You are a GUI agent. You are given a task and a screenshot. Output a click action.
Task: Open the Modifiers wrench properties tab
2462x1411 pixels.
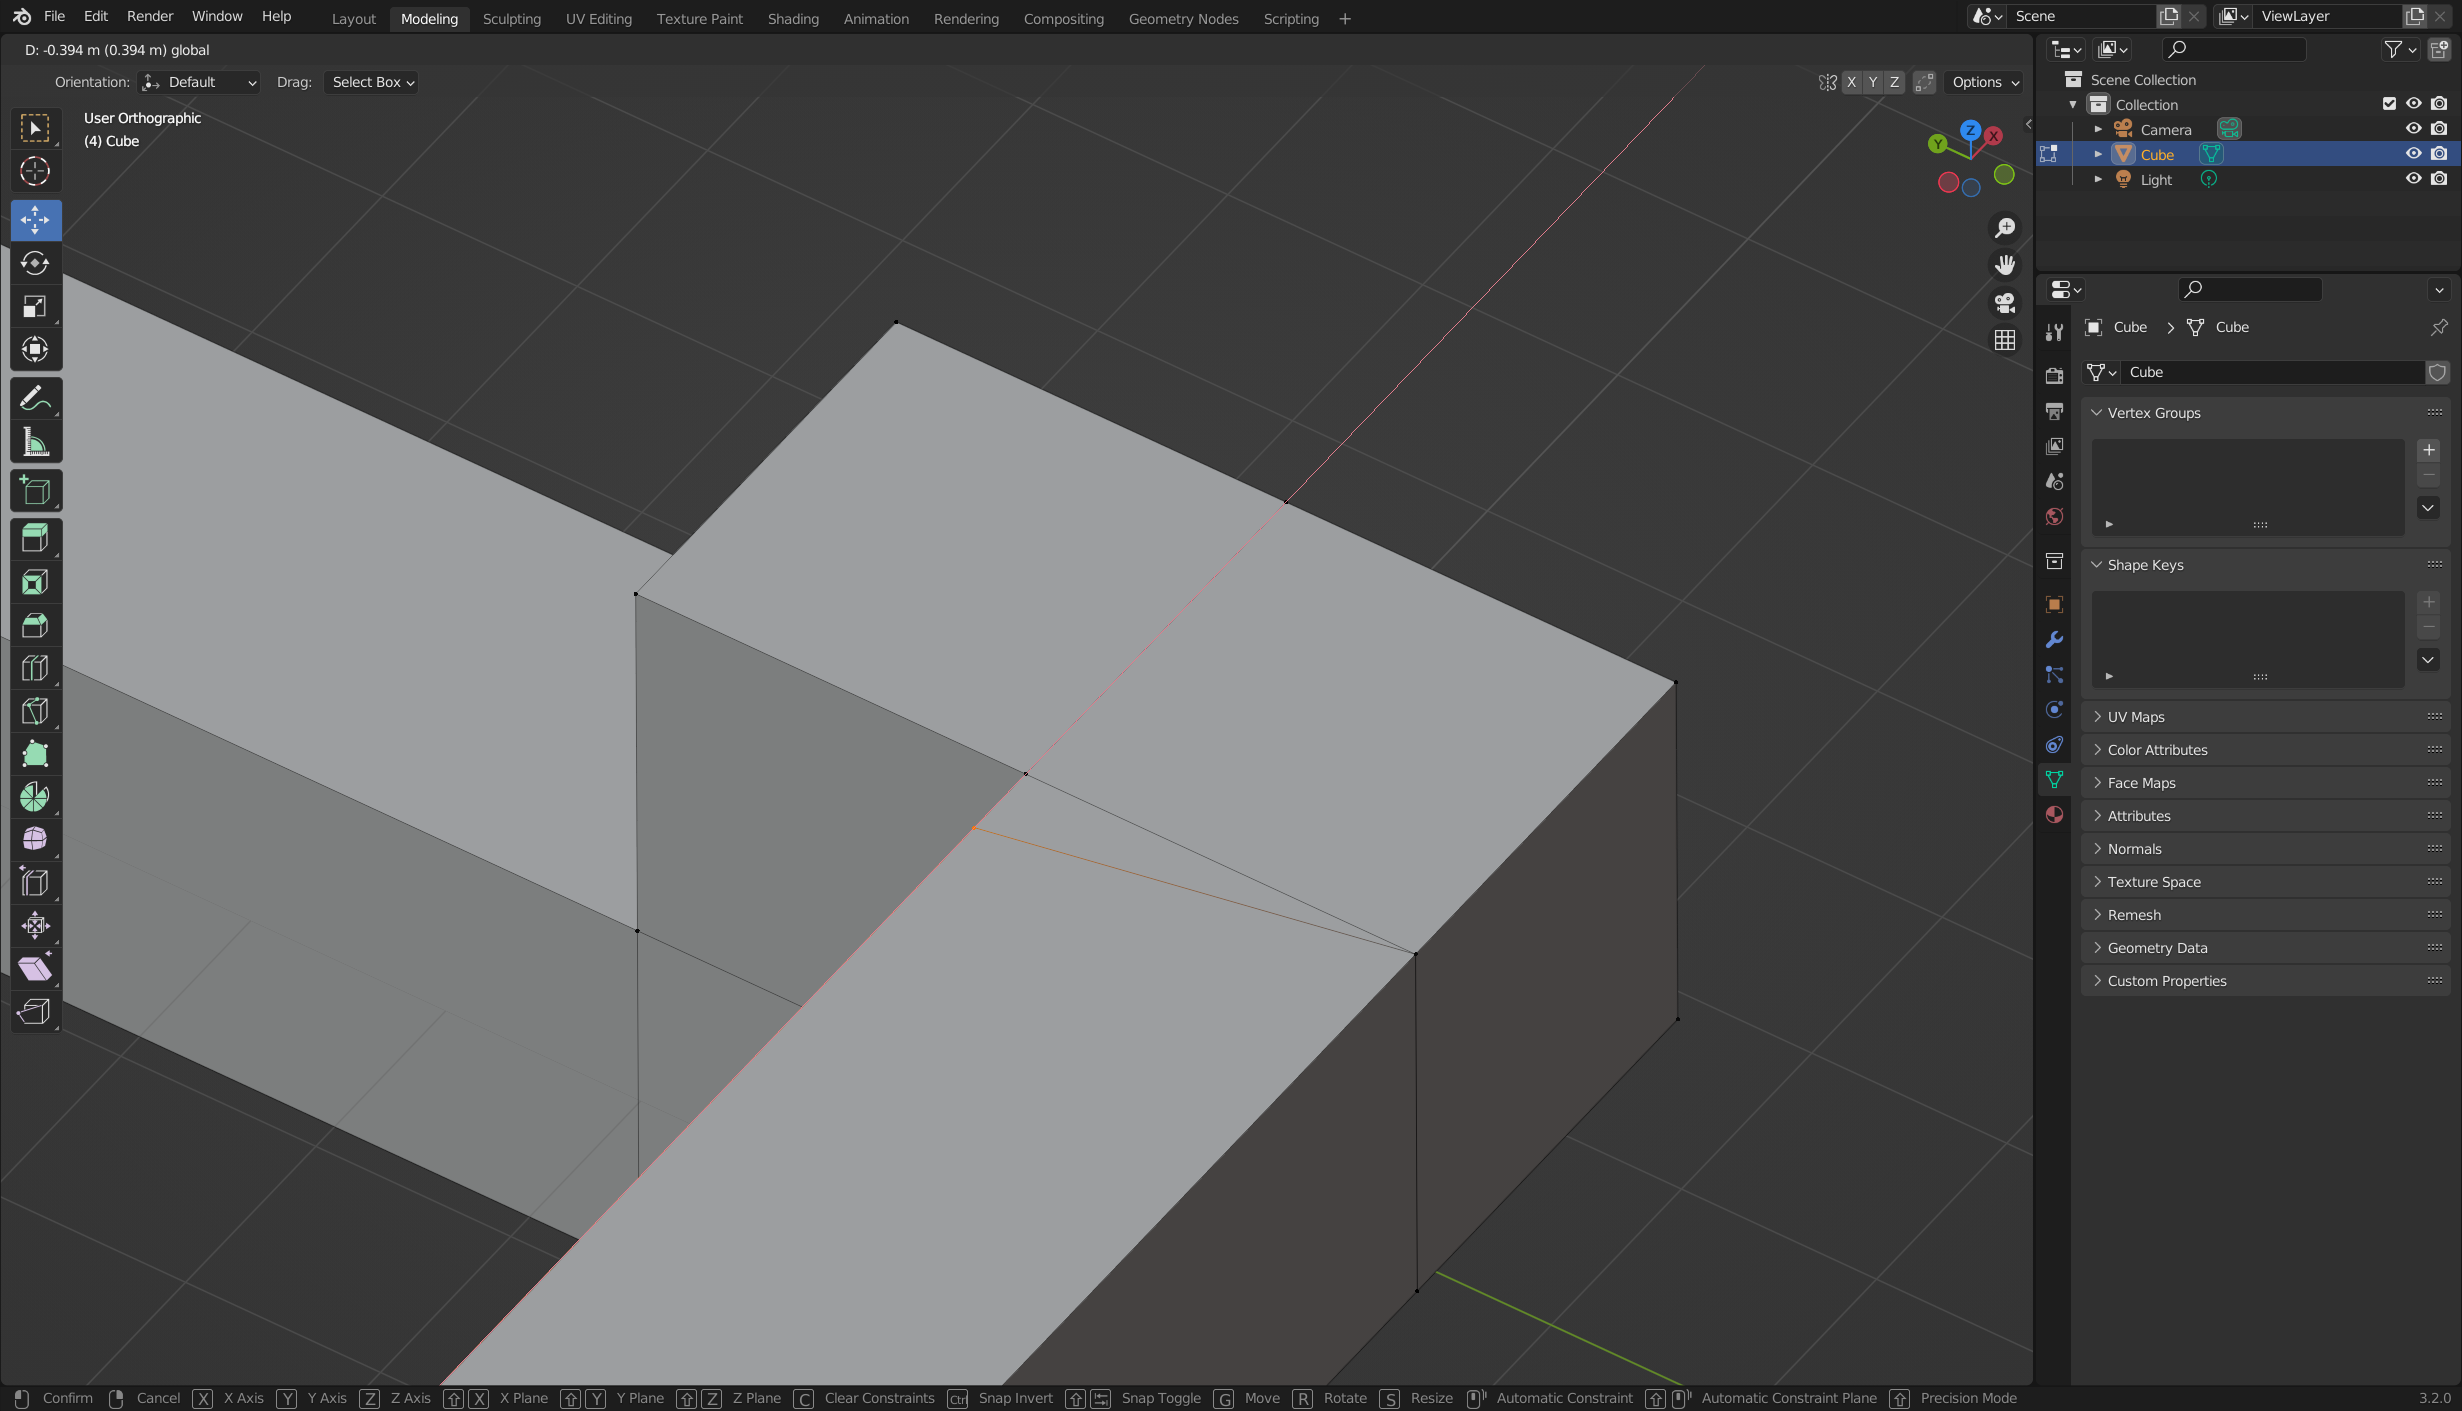coord(2054,640)
